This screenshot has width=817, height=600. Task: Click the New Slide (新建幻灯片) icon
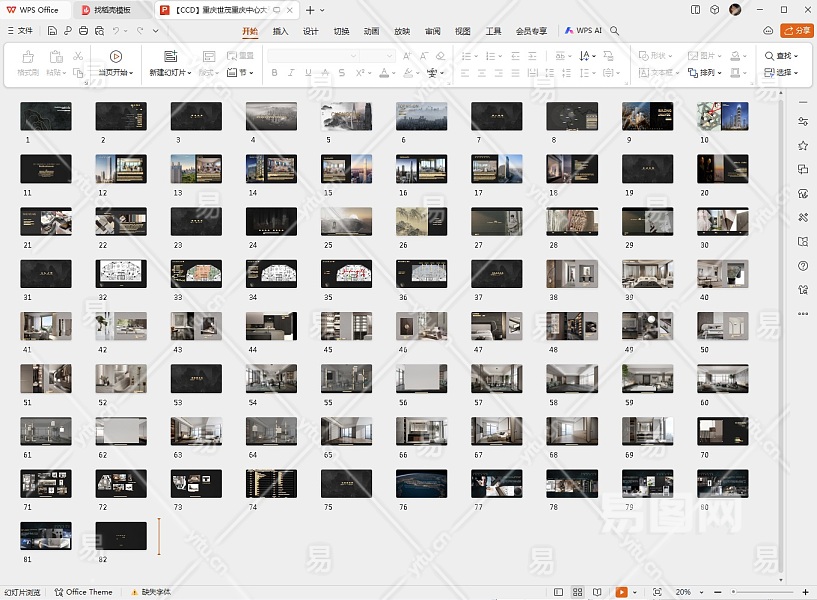pyautogui.click(x=170, y=57)
